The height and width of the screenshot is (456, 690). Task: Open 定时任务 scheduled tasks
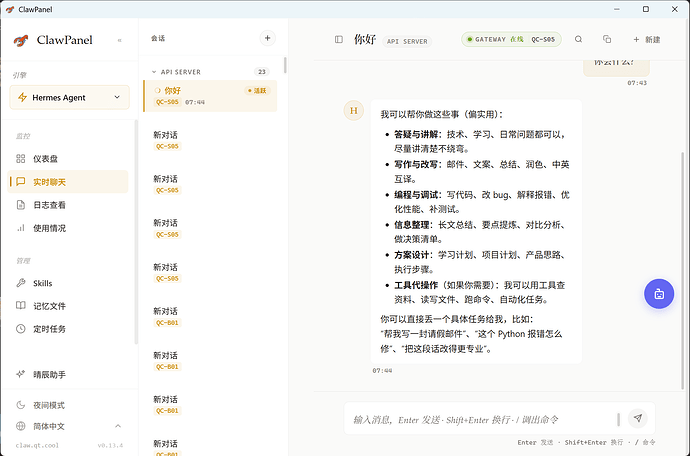click(68, 329)
